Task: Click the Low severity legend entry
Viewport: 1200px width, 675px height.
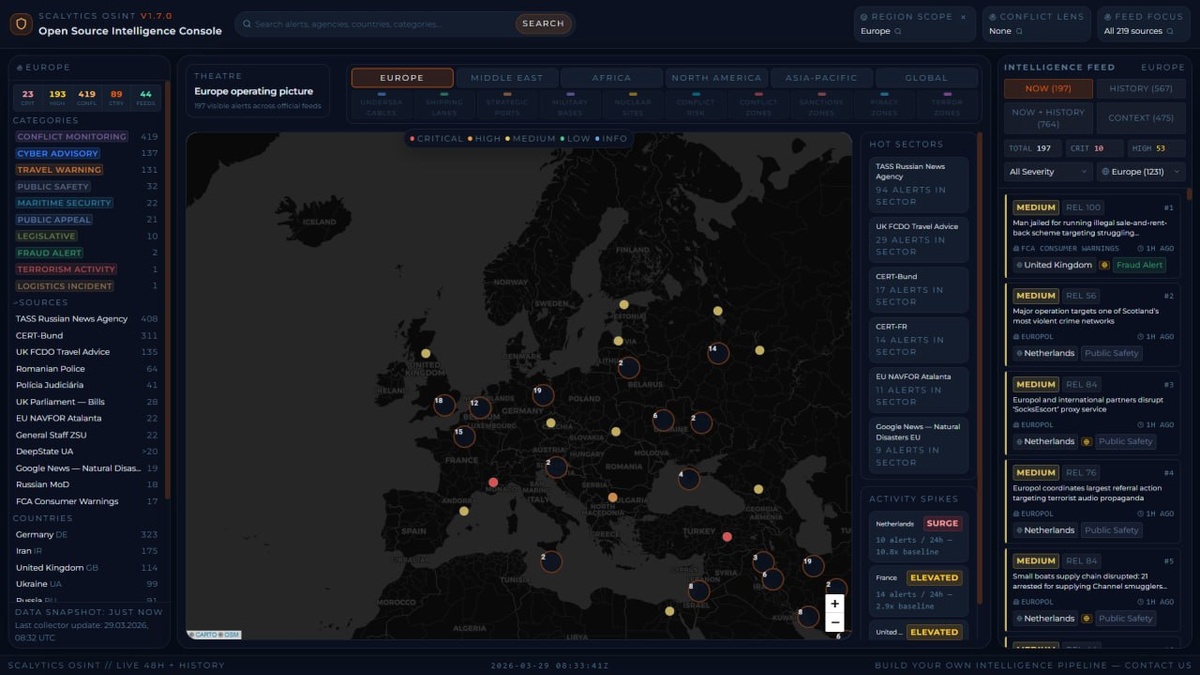Action: (576, 139)
